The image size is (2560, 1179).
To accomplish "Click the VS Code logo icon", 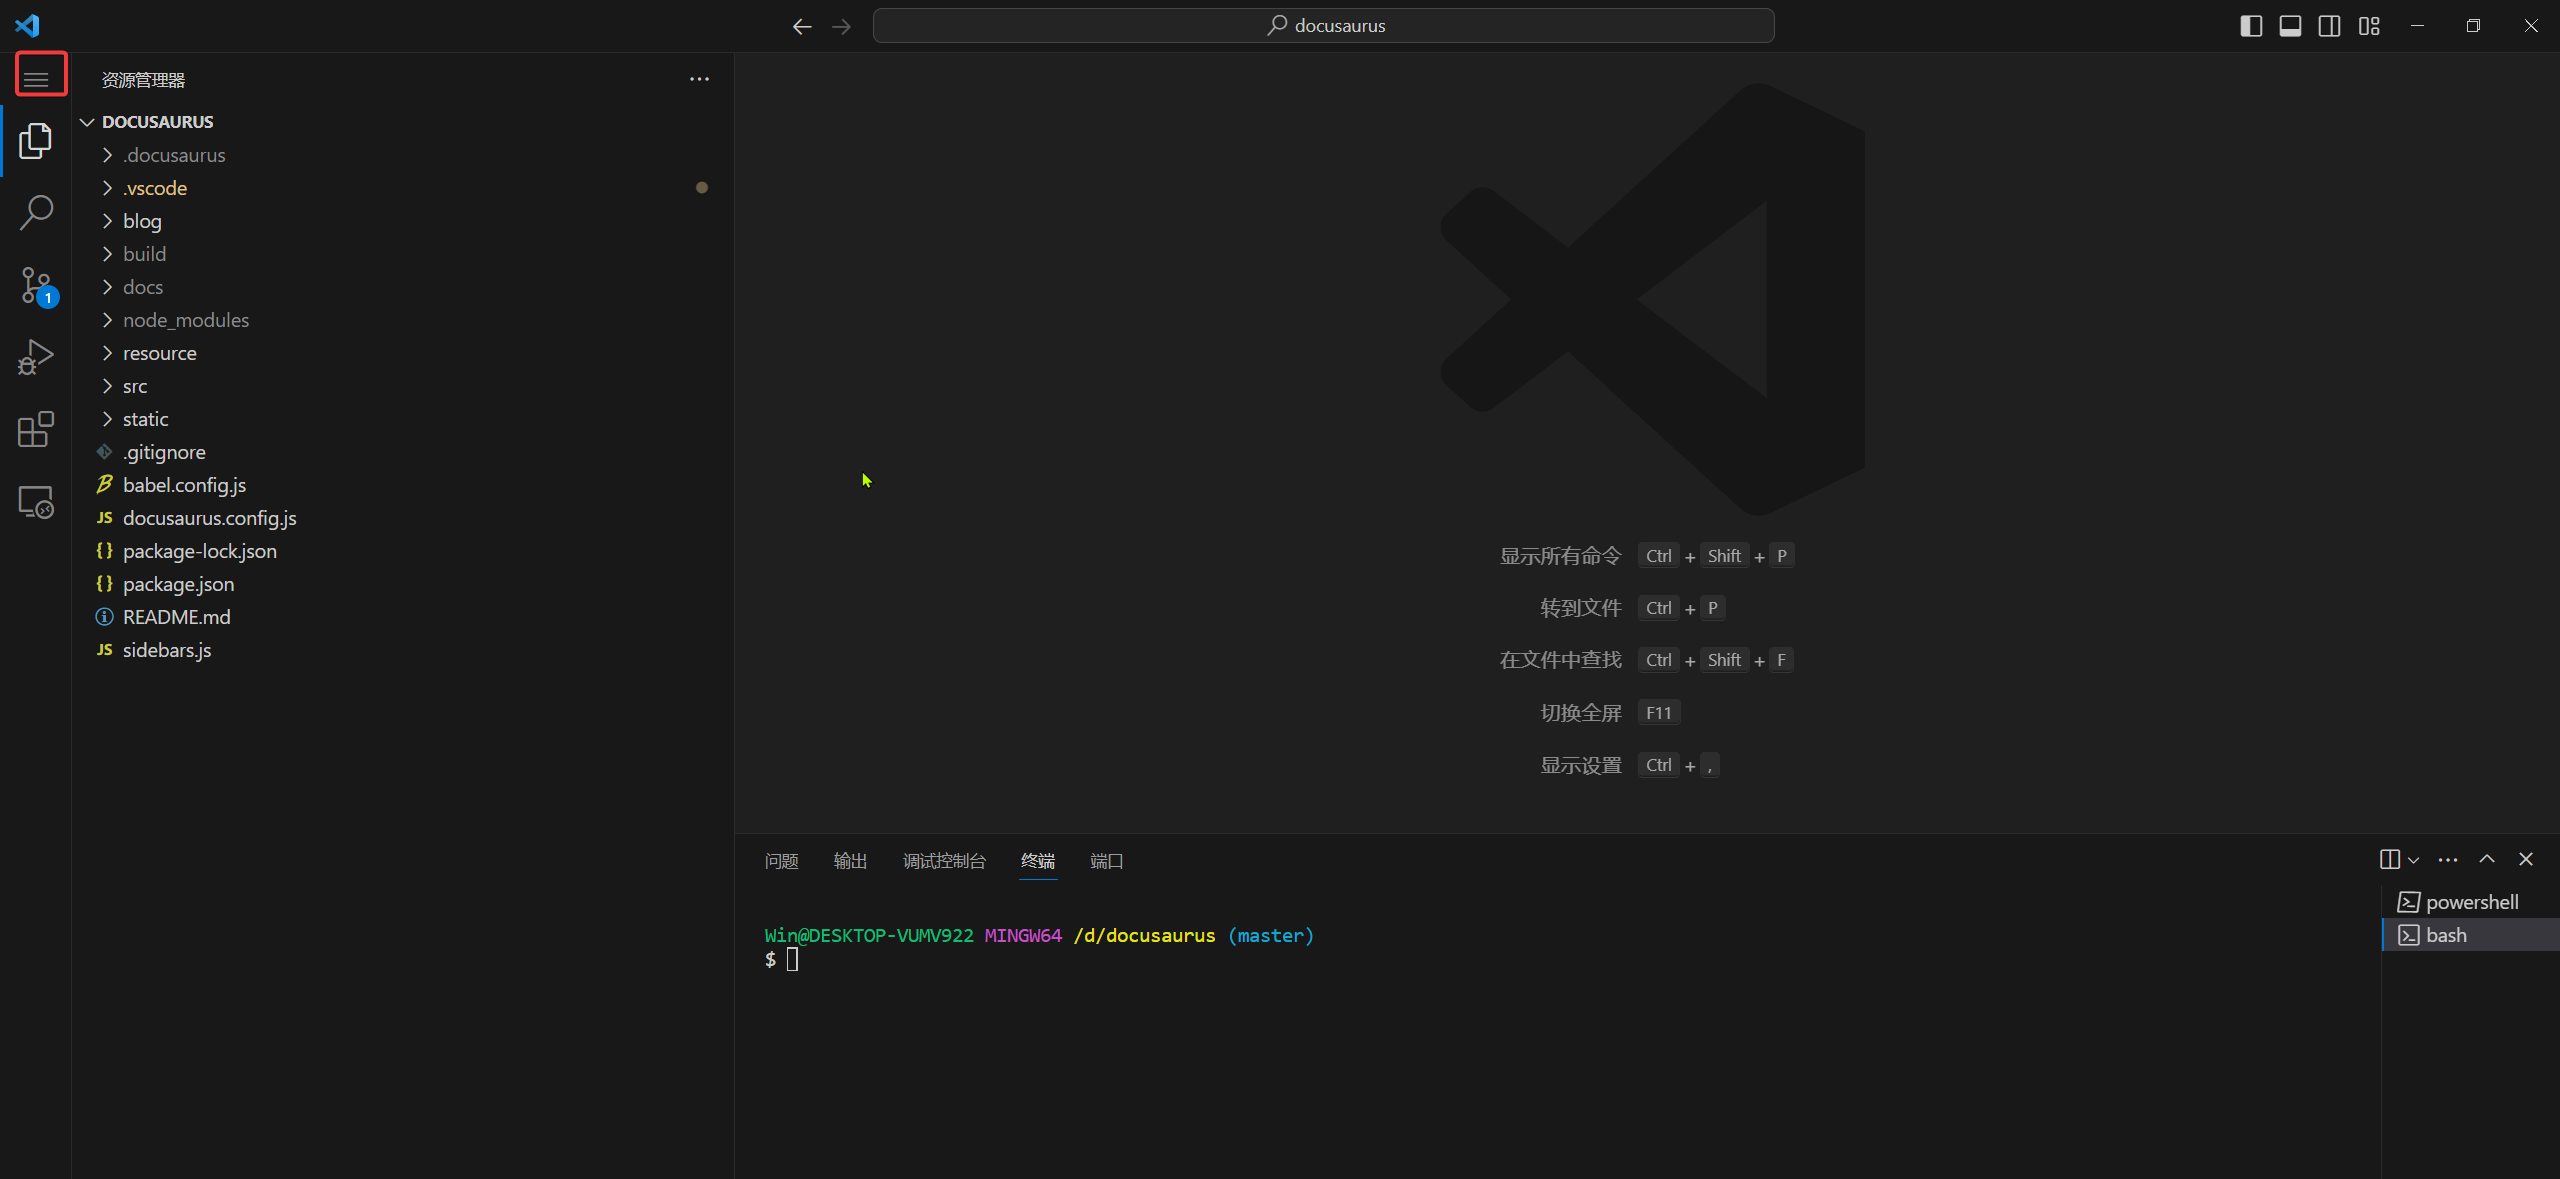I will coord(27,25).
